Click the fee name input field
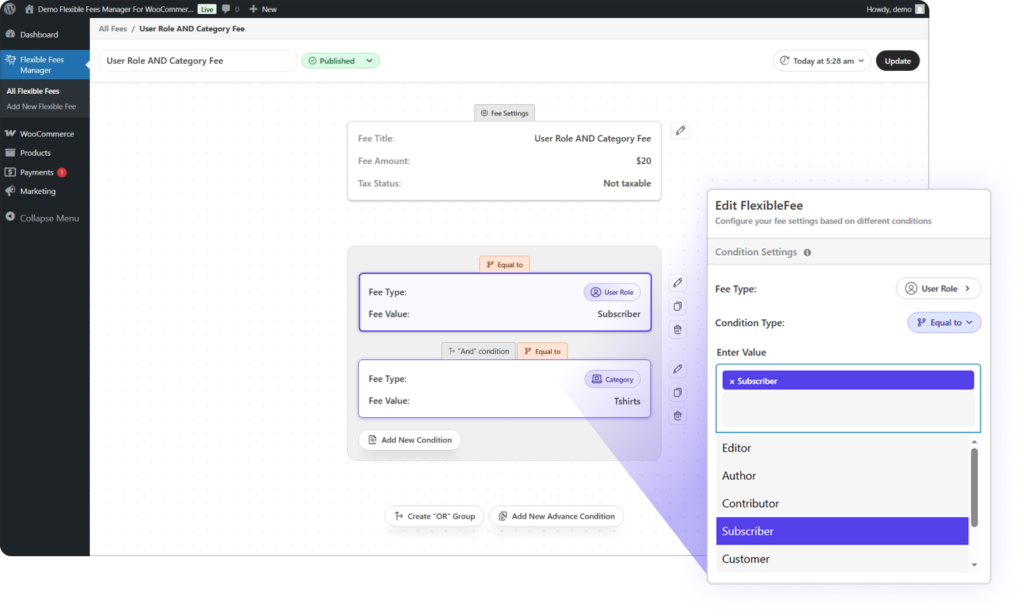This screenshot has height=616, width=1024. click(198, 61)
